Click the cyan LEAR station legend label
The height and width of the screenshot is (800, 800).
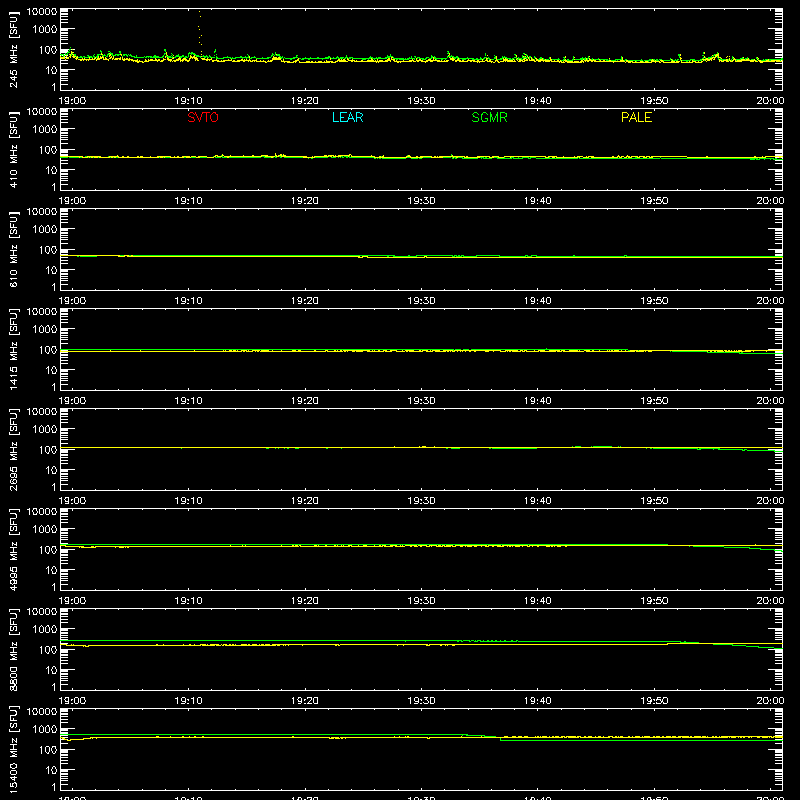347,117
